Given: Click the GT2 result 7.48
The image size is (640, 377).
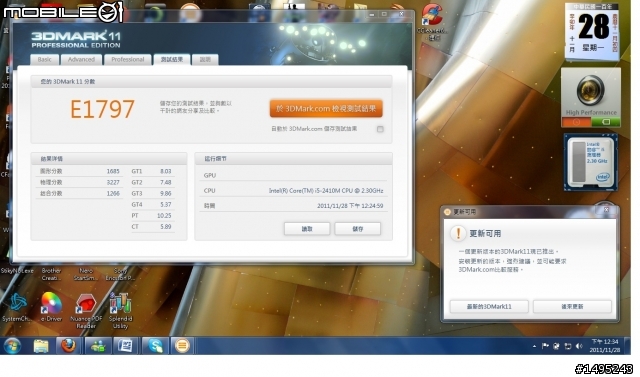Looking at the screenshot, I should (166, 182).
